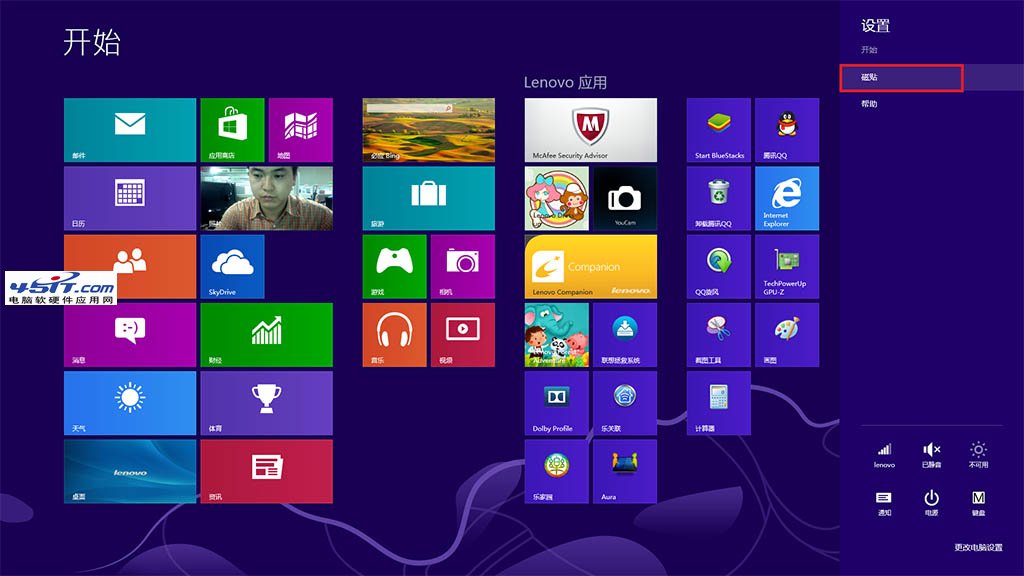Viewport: 1024px width, 576px height.
Task: Open the Calculator (计算器) tile
Action: click(x=719, y=402)
